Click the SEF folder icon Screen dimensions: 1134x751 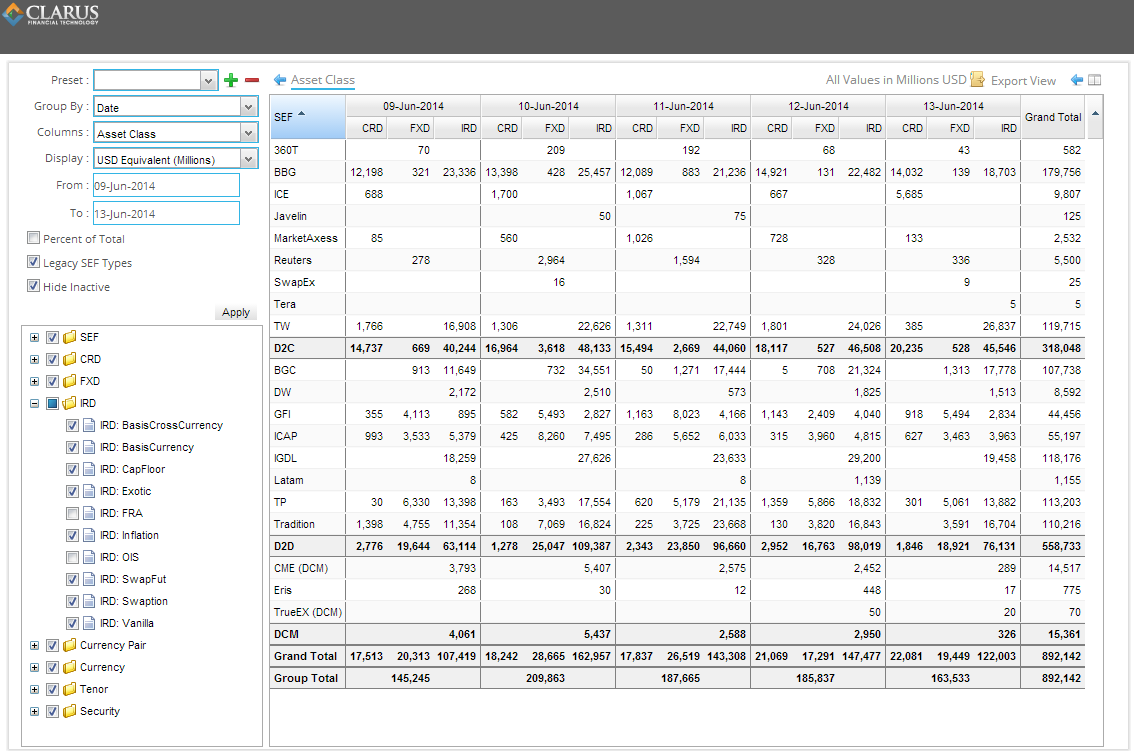click(69, 337)
